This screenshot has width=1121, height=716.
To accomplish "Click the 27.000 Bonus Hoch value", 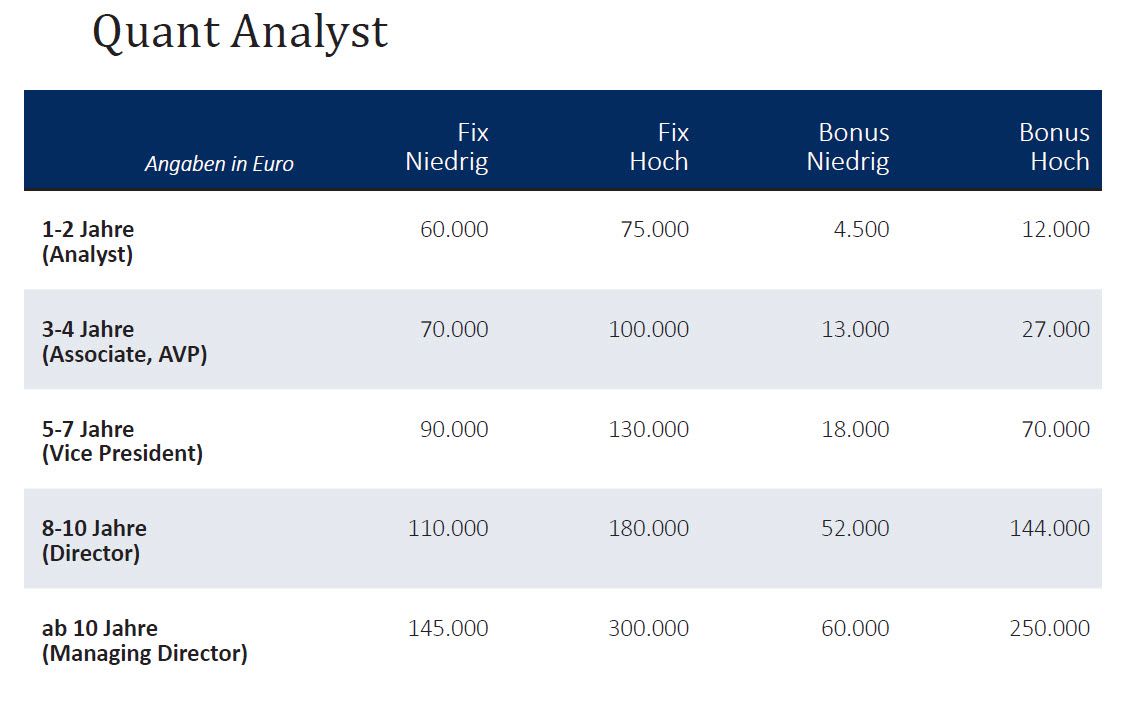I will [x=1056, y=330].
